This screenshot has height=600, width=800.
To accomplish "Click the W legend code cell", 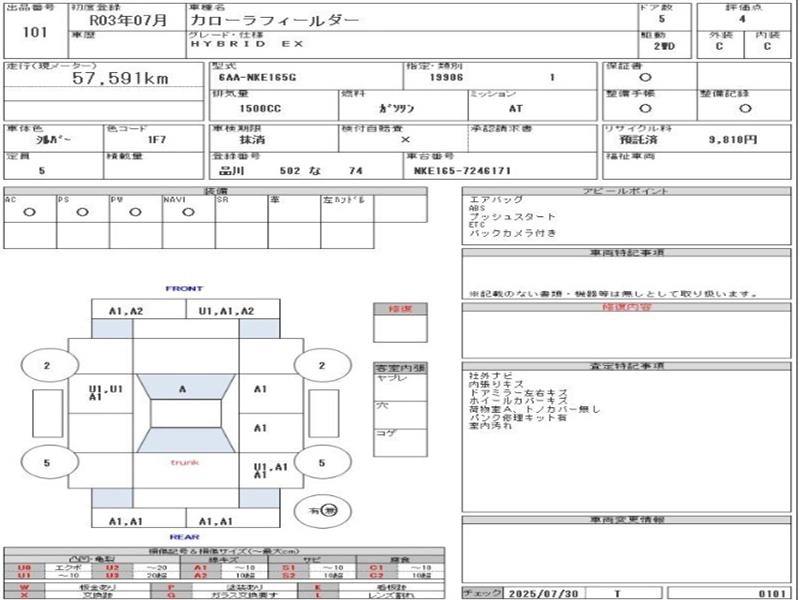I will click(24, 587).
